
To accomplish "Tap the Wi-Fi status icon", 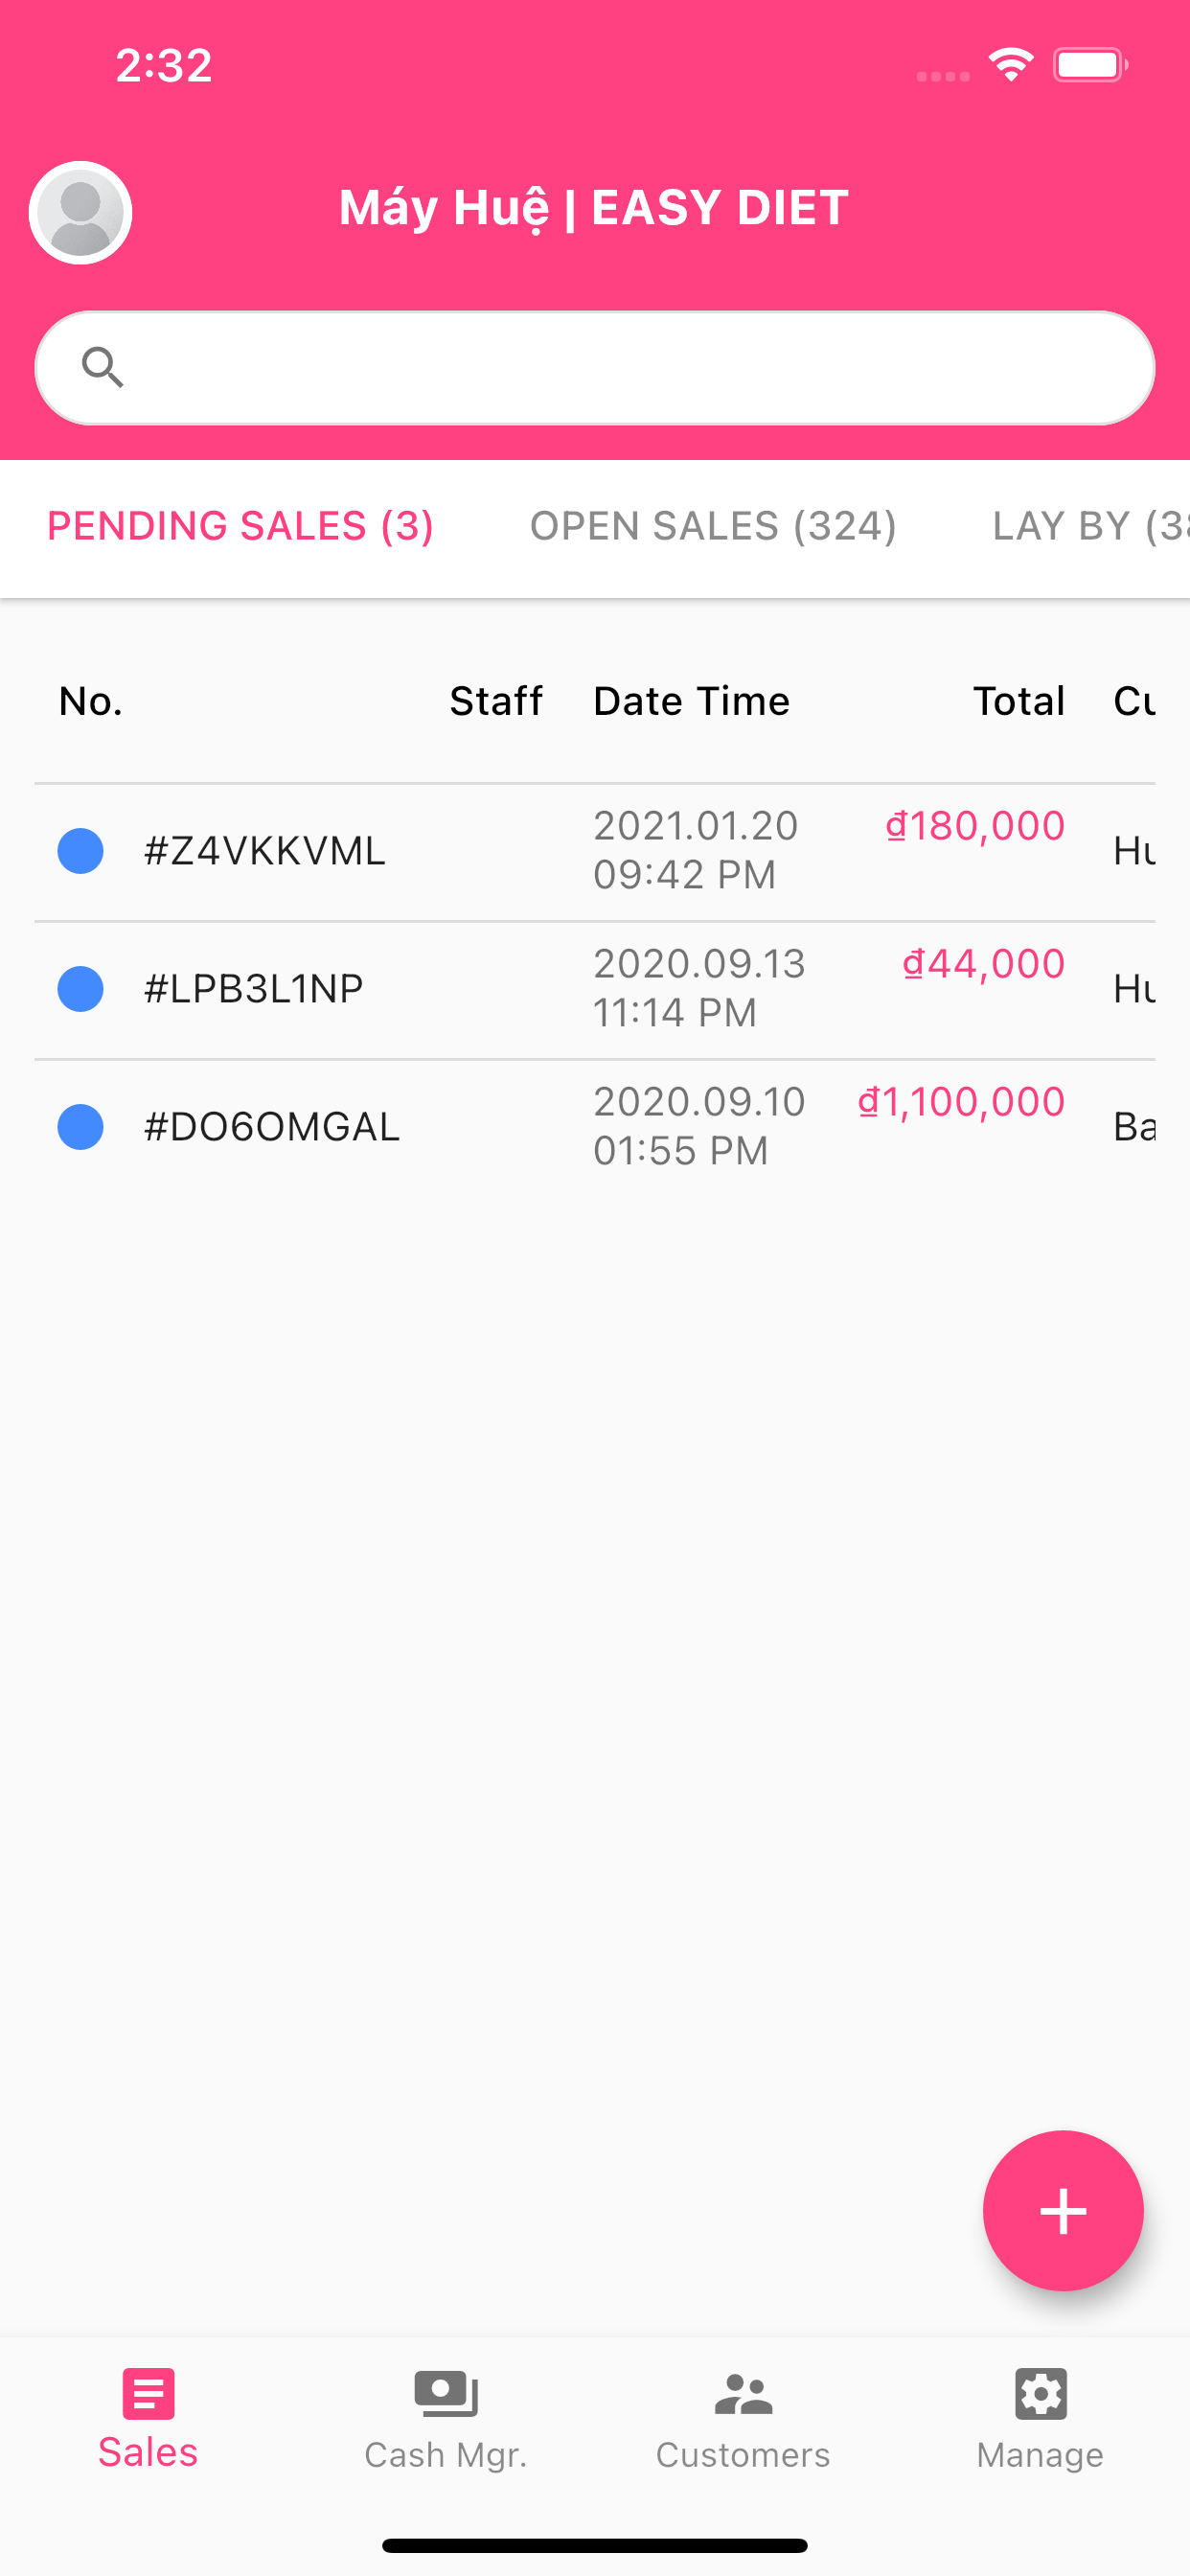I will coord(1011,65).
